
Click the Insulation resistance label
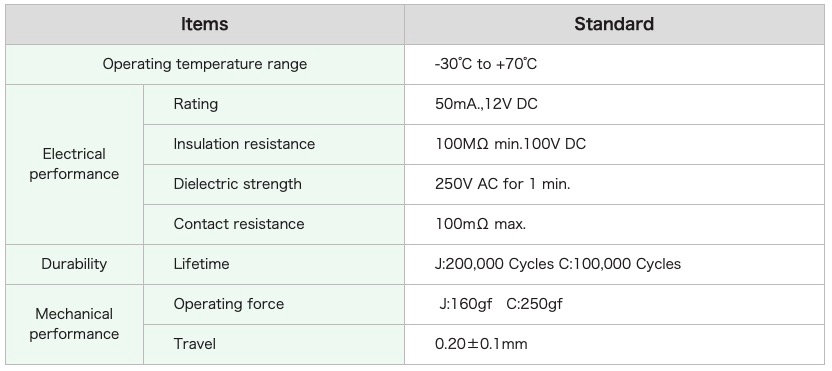click(x=244, y=144)
